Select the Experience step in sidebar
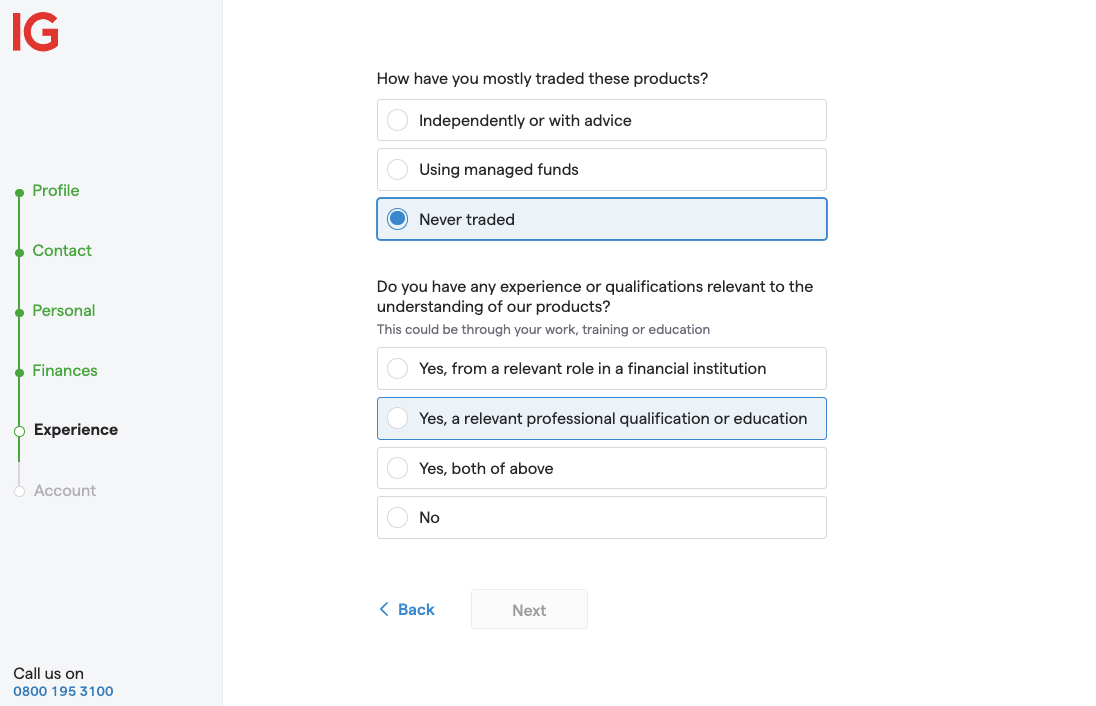 (x=75, y=430)
